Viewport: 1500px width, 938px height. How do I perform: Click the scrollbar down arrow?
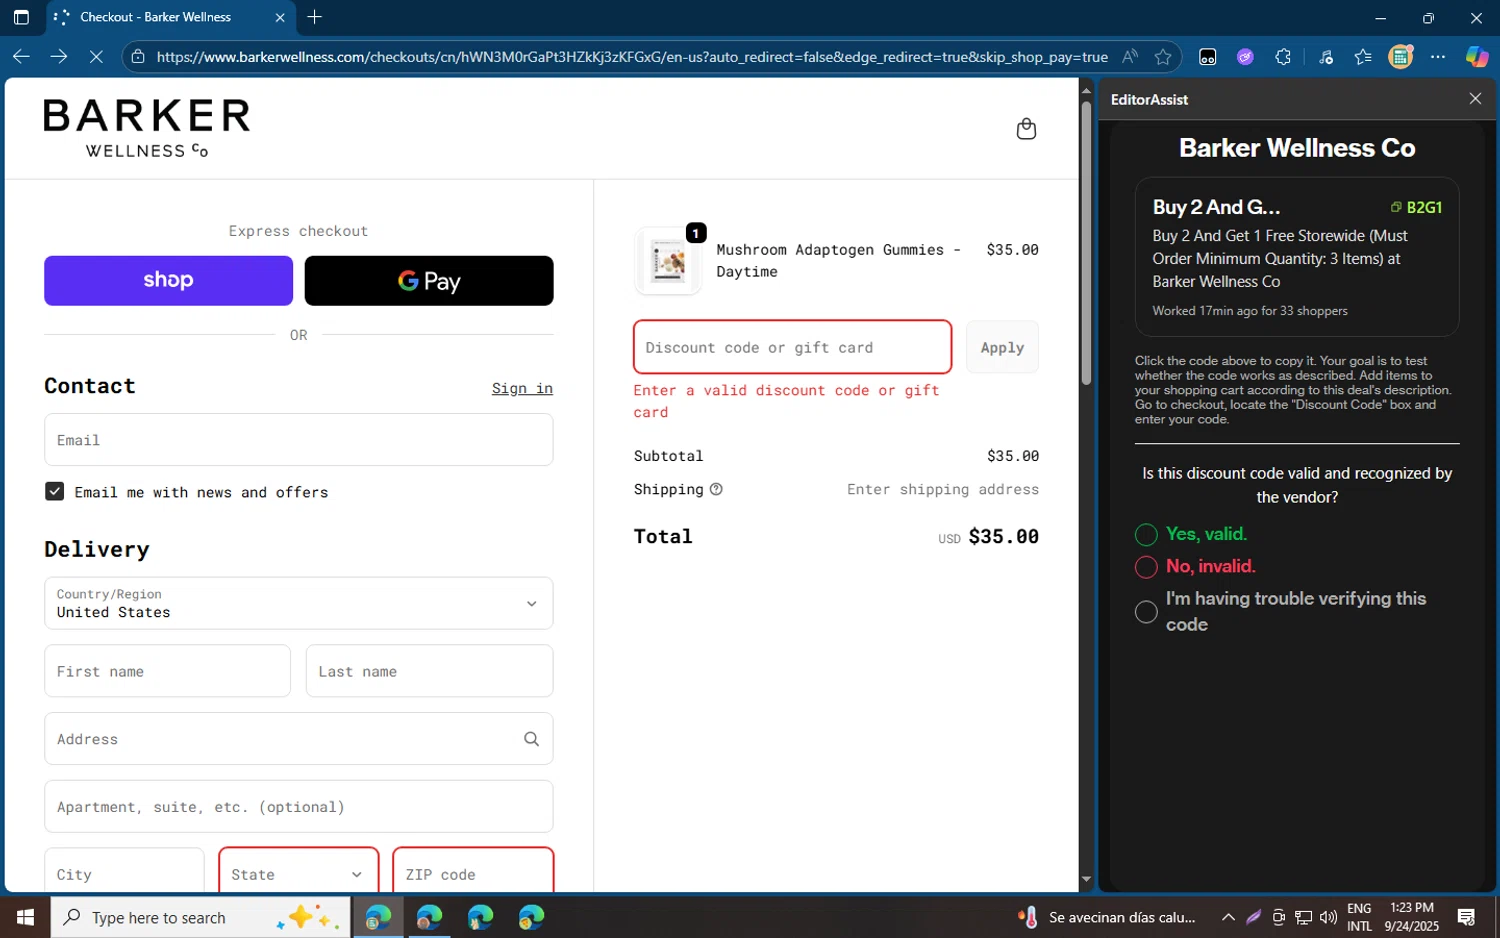point(1086,880)
